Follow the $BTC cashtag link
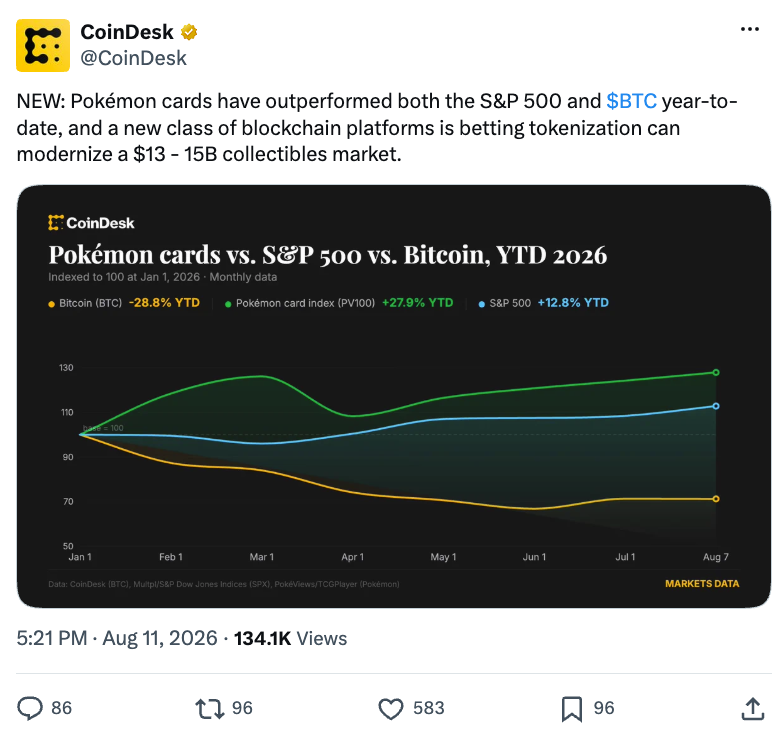This screenshot has width=776, height=736. 631,101
